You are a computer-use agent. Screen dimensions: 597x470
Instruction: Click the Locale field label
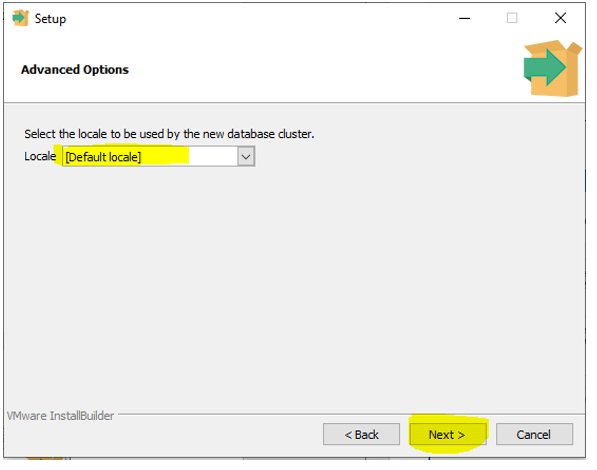[x=40, y=156]
